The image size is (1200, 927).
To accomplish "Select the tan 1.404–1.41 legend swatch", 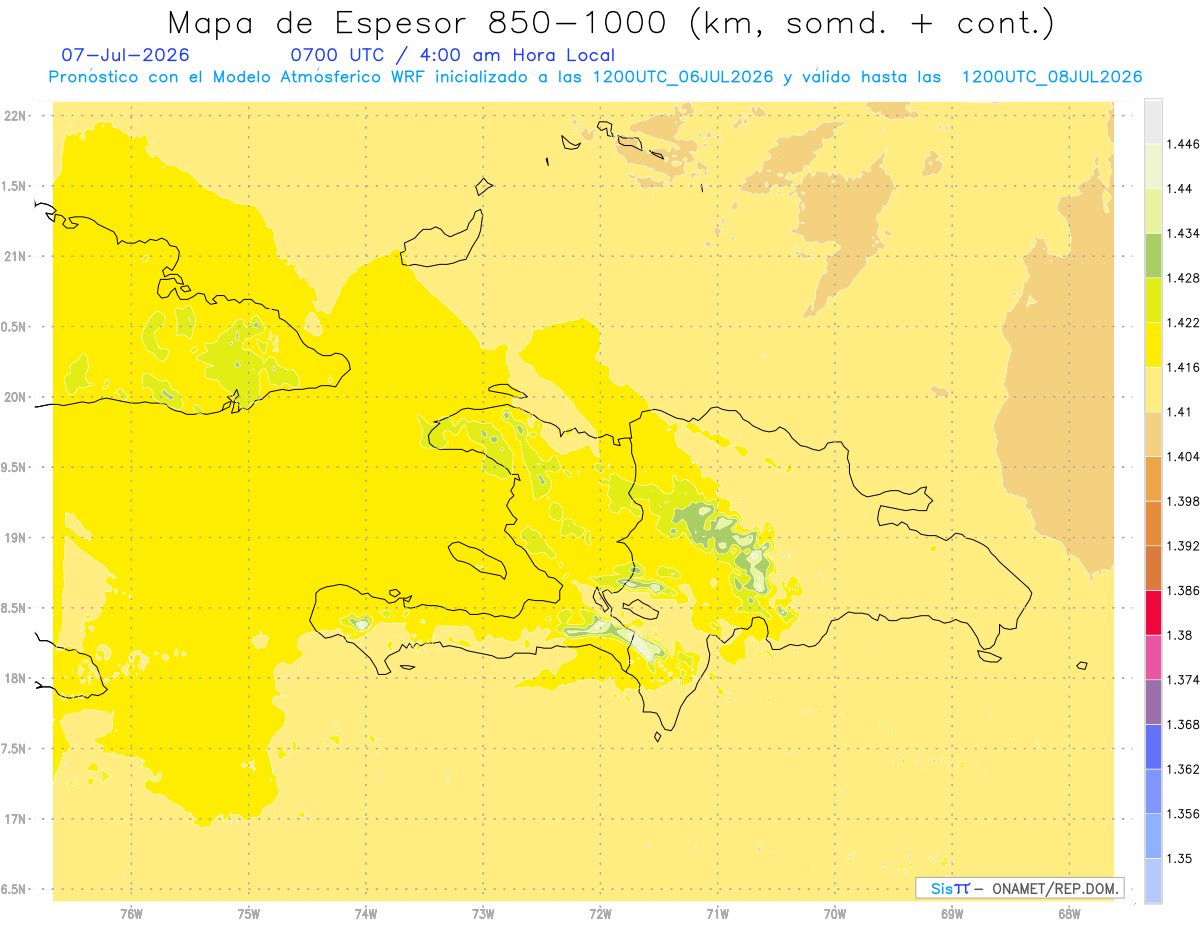I will pos(1153,434).
